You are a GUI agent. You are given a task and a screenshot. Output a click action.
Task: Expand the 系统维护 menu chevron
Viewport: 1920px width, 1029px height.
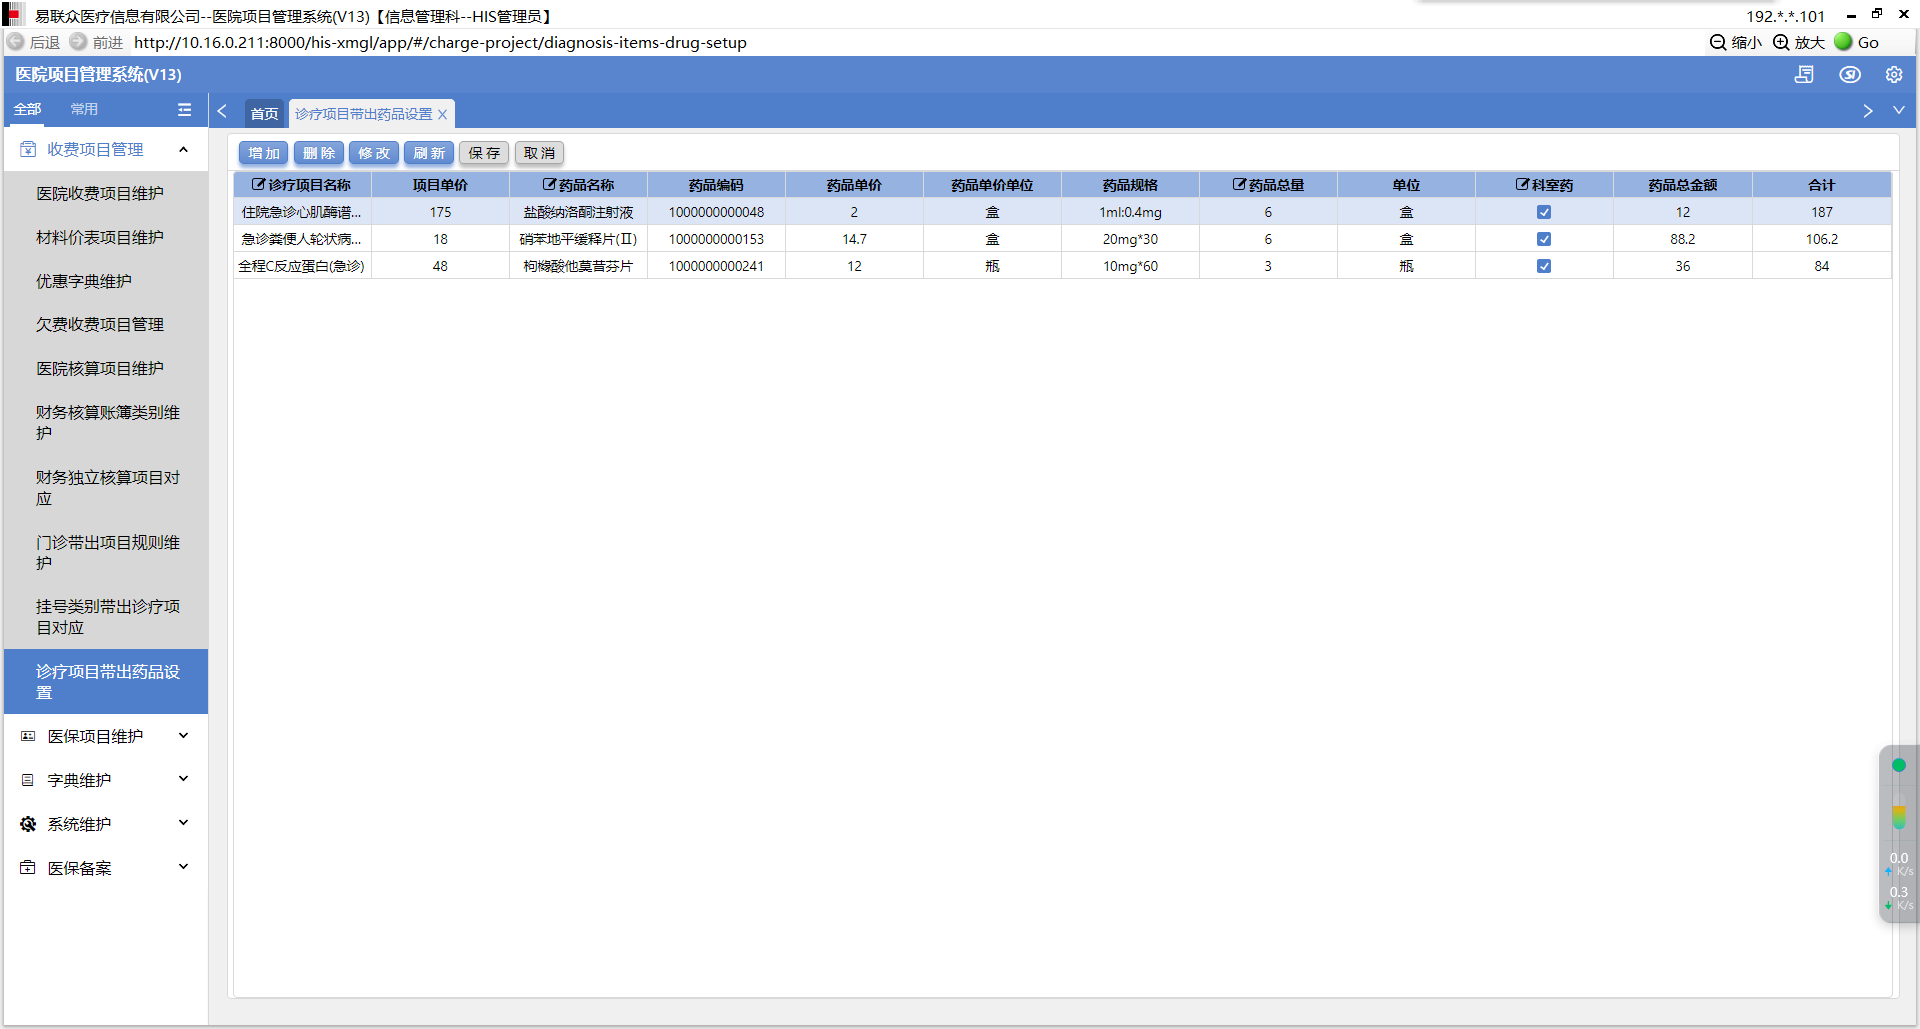[x=183, y=824]
